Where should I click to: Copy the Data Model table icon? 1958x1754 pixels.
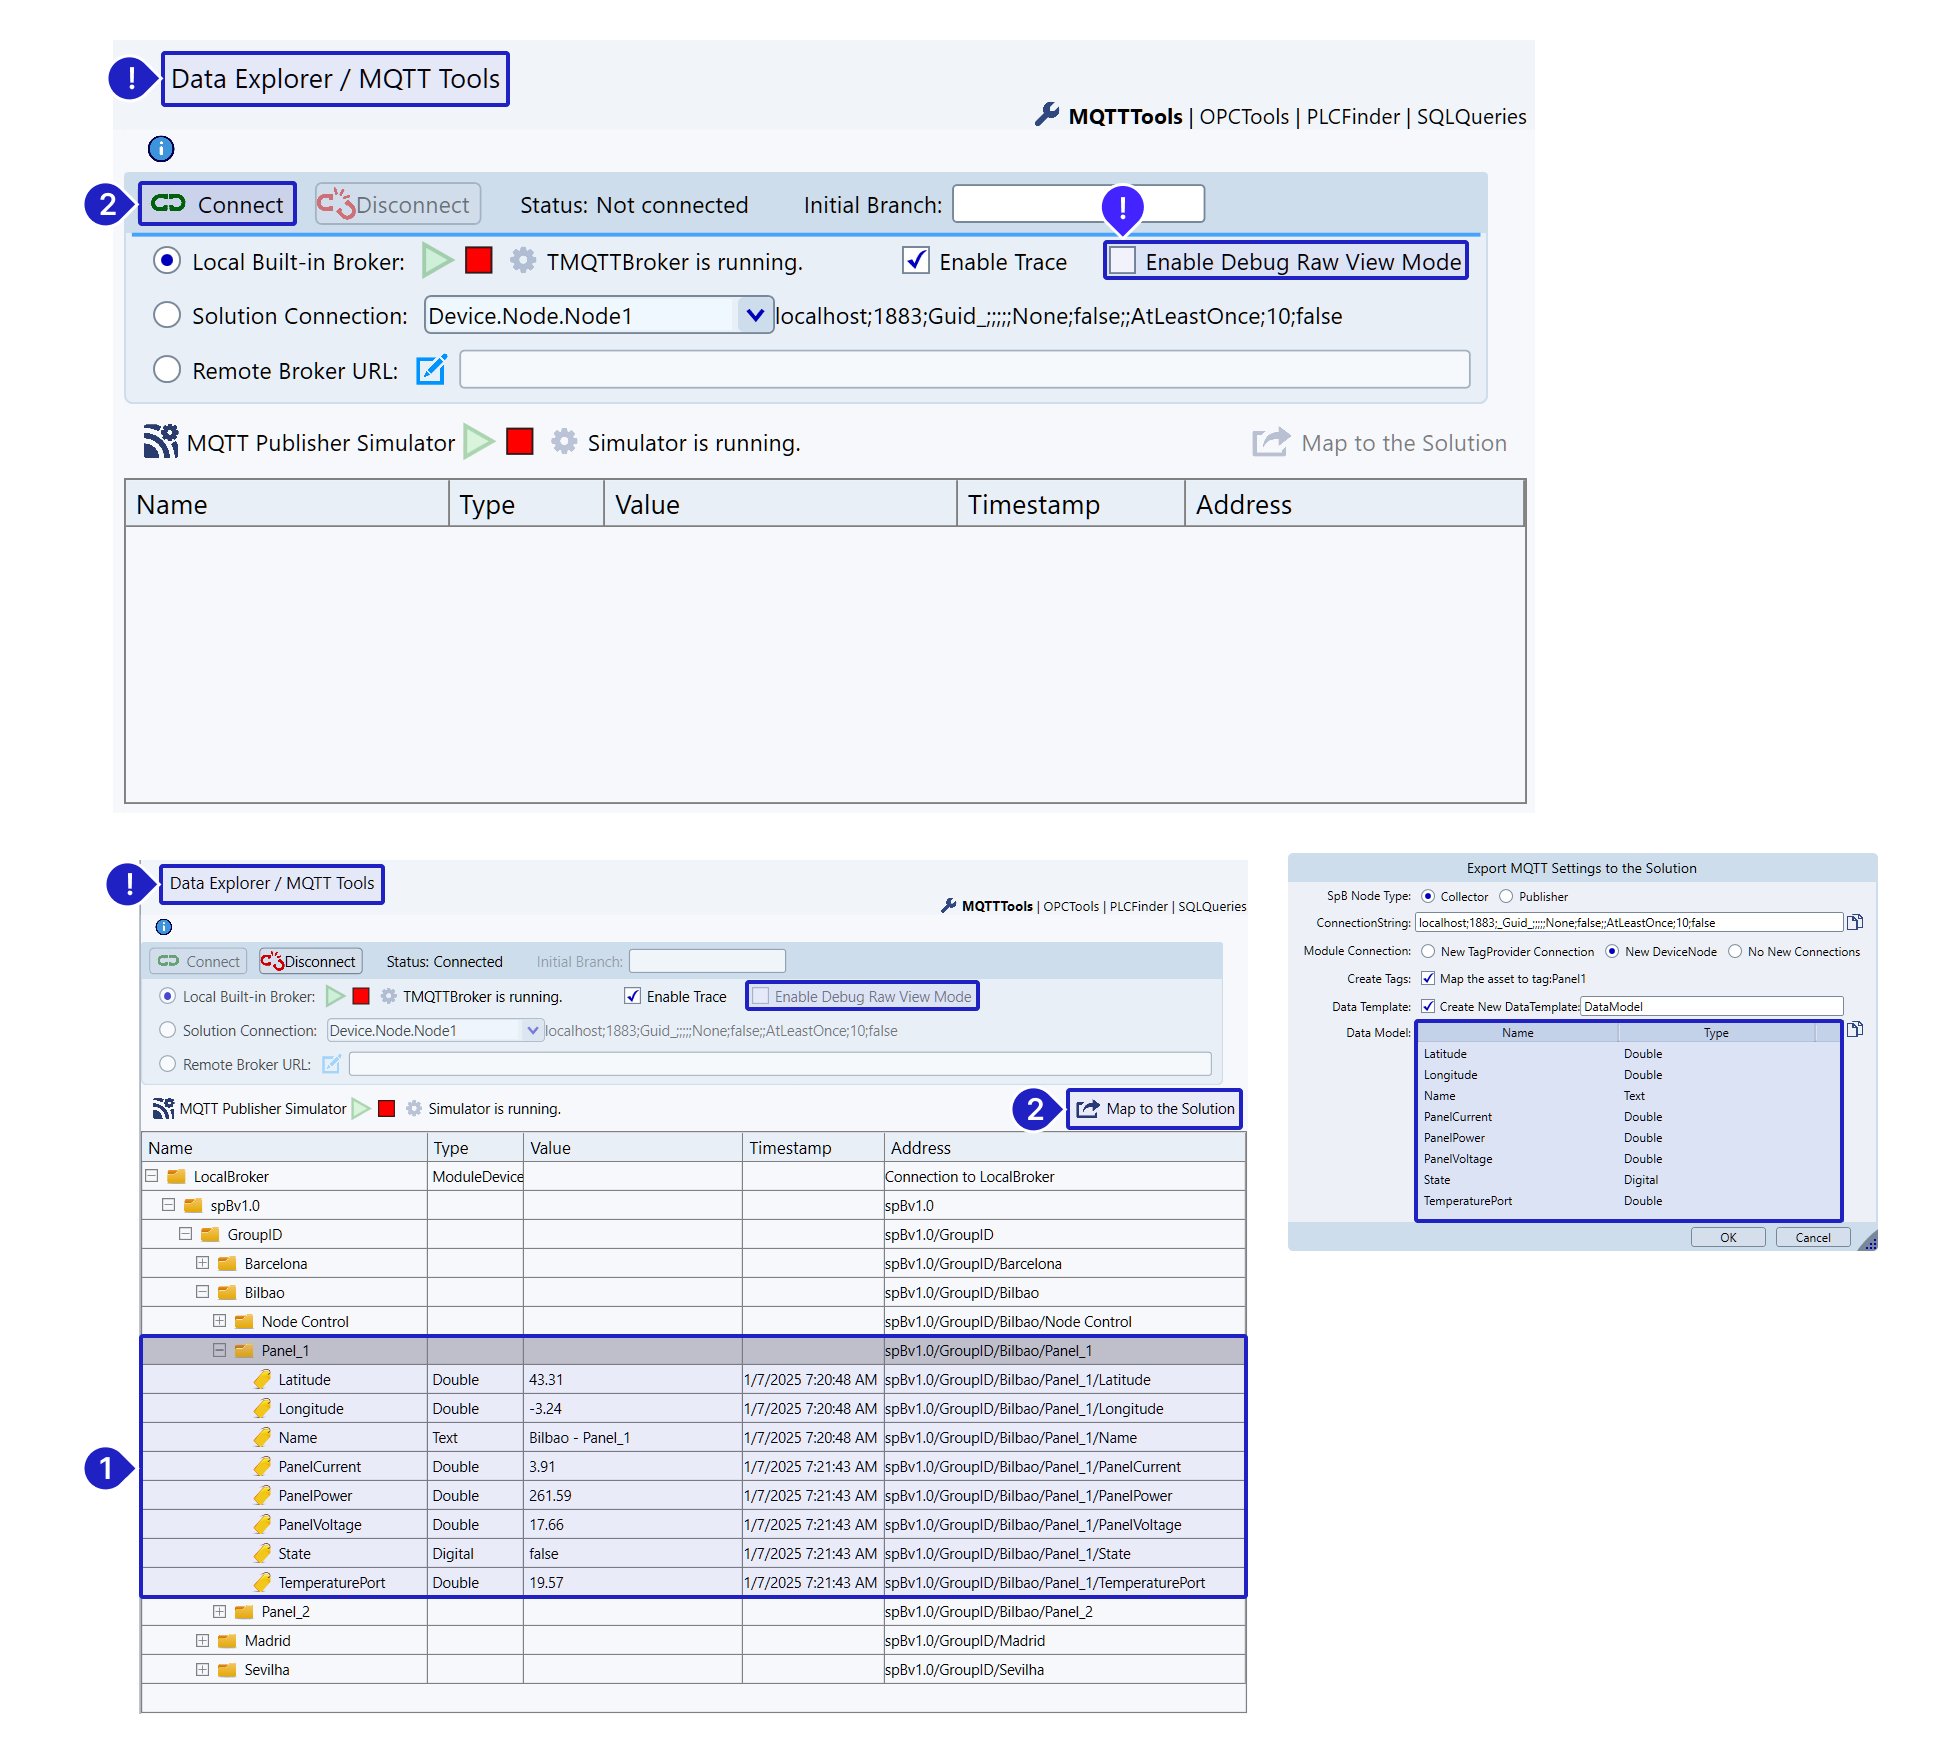[1855, 1029]
